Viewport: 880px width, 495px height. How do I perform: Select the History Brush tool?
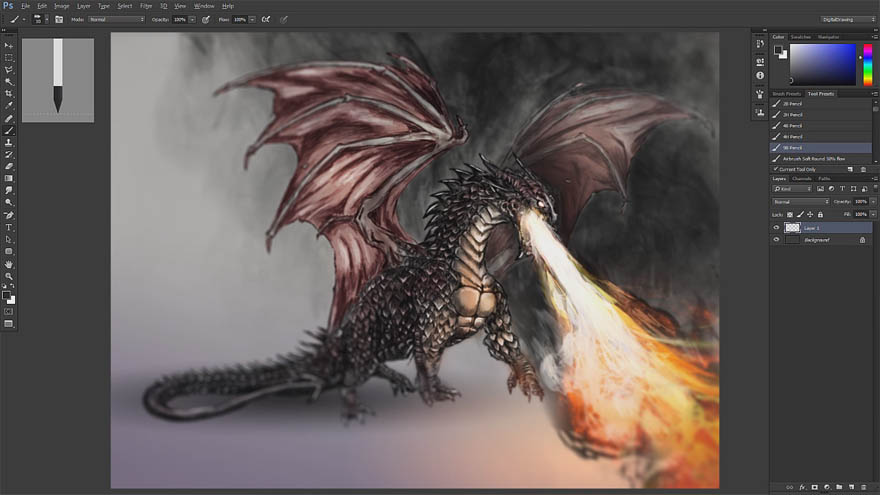[8, 154]
